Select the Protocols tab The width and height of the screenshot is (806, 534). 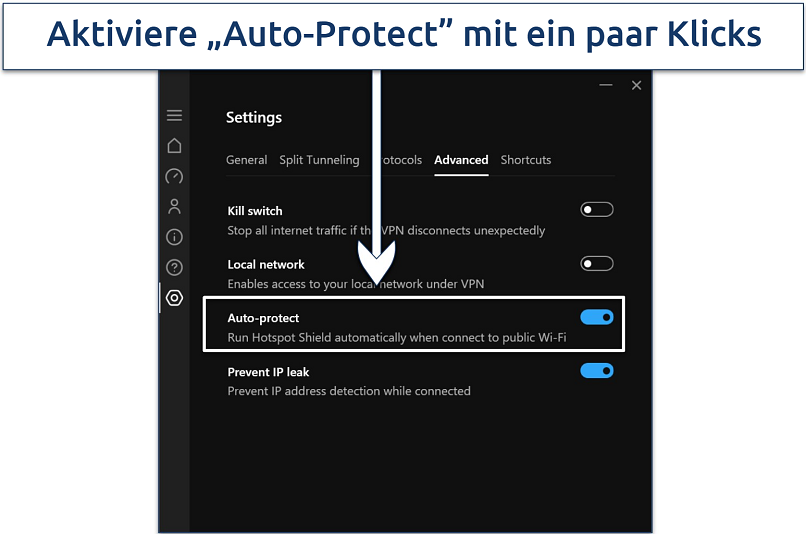pos(397,160)
